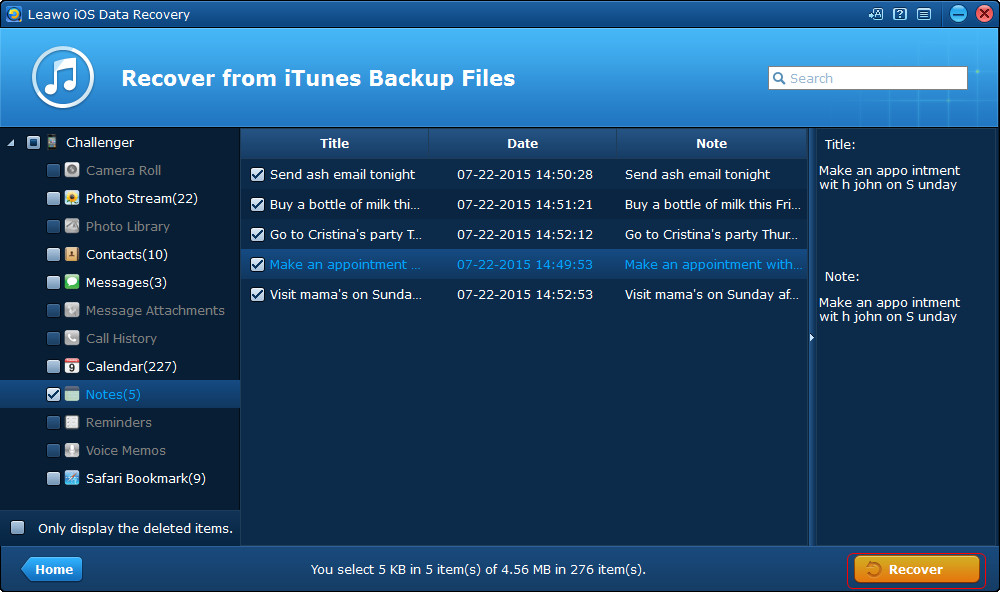Click the Notes icon
This screenshot has width=1000, height=592.
pos(72,394)
